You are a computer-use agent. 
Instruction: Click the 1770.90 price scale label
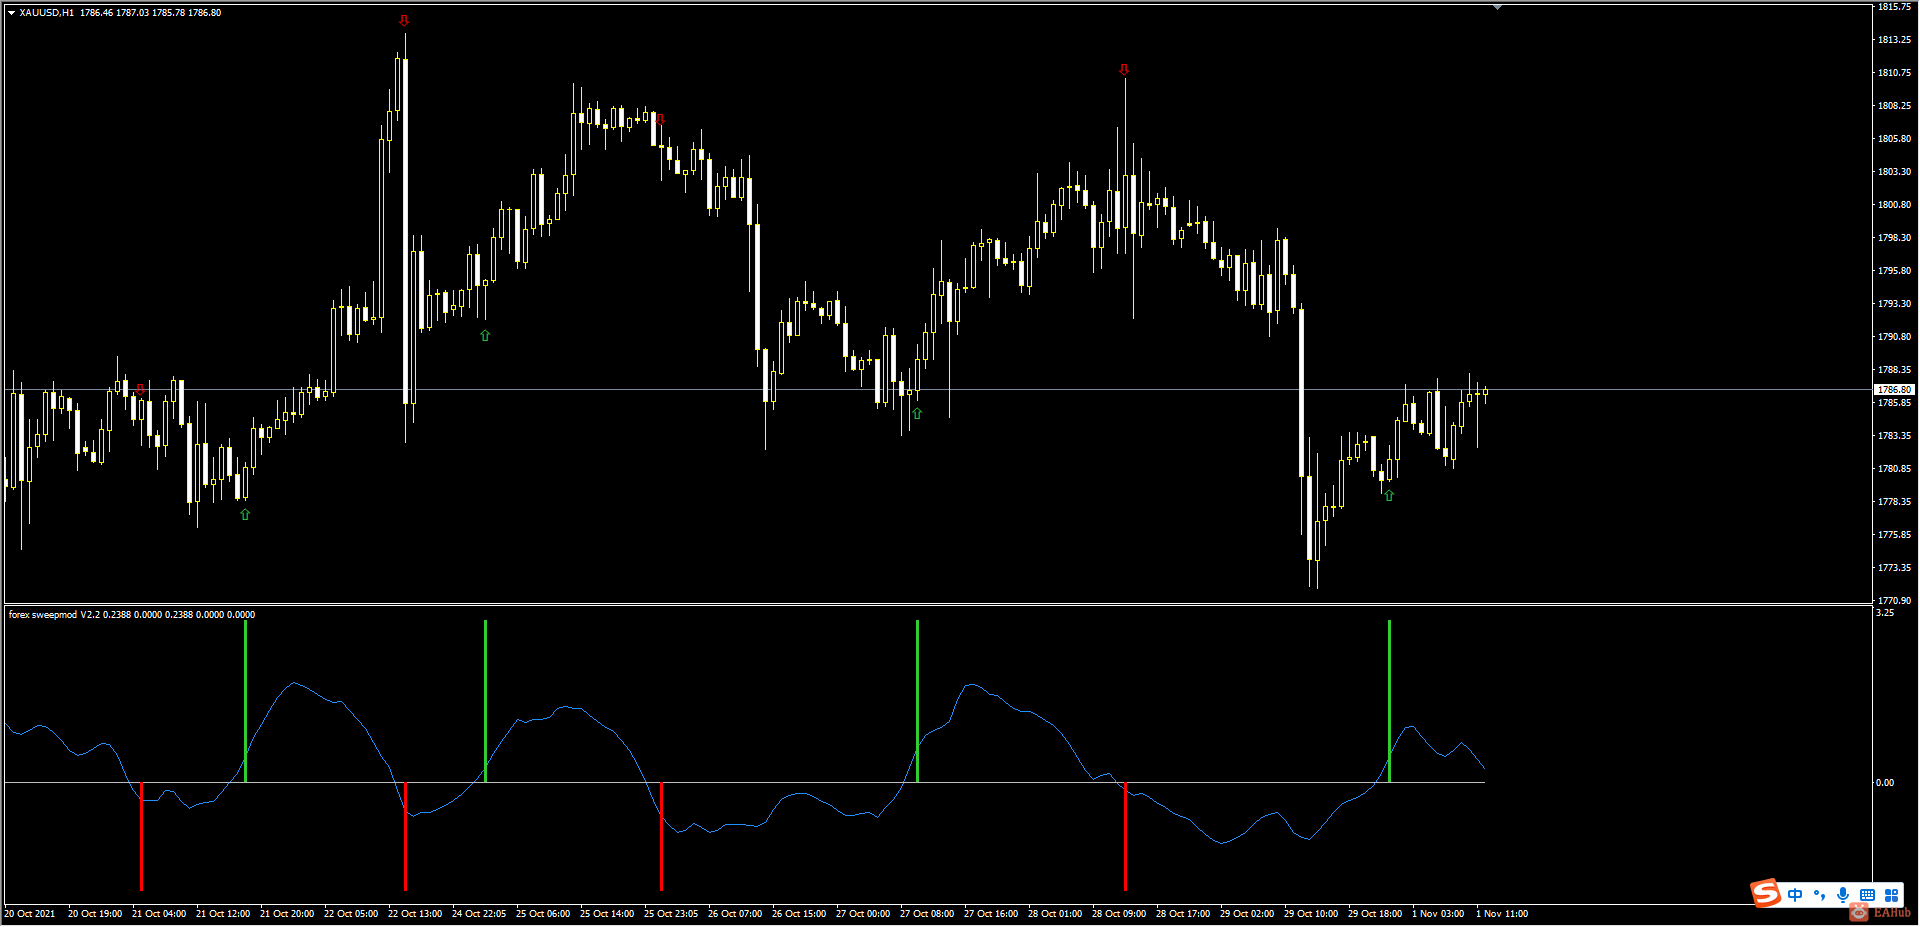1894,601
